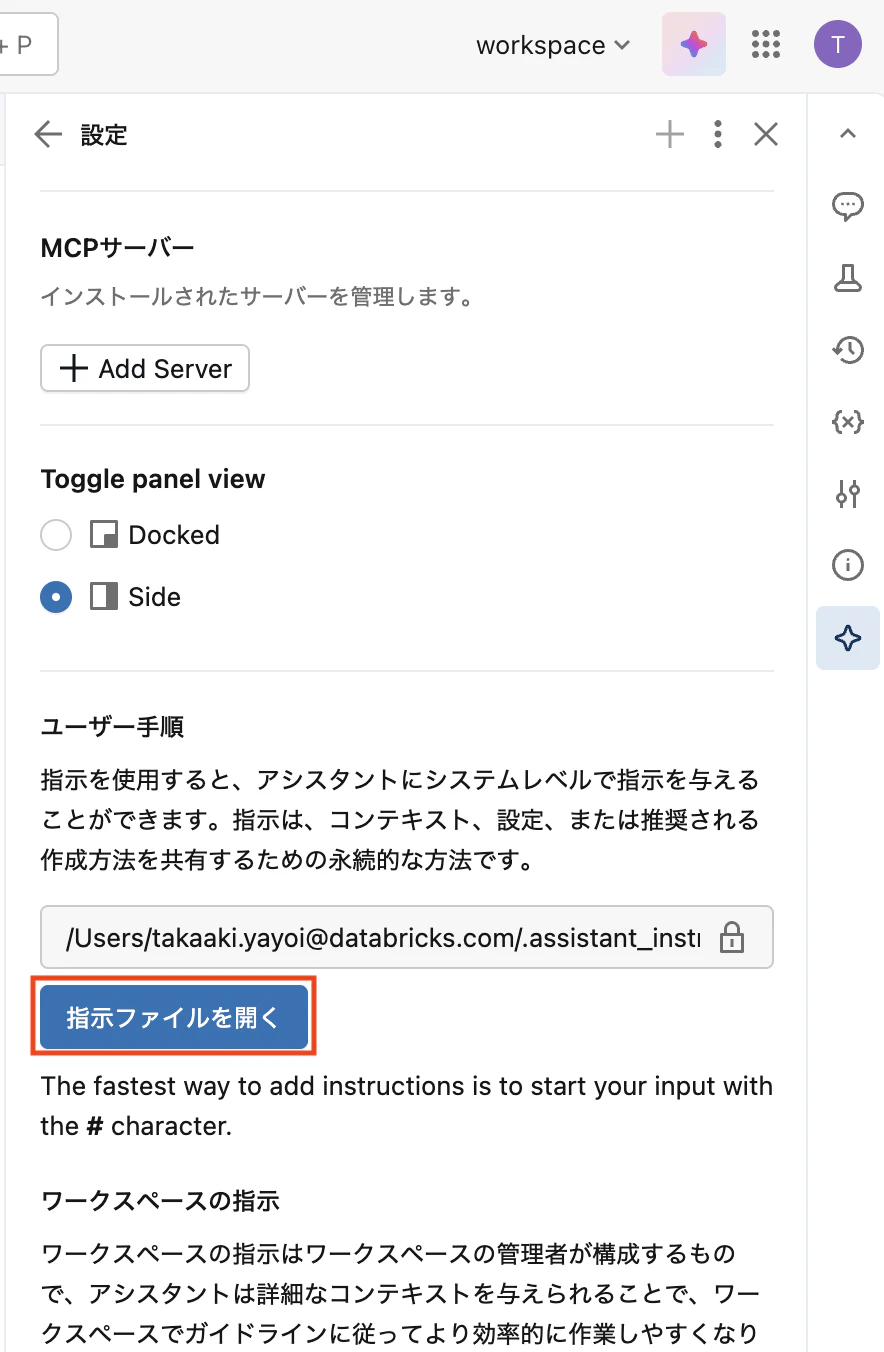This screenshot has width=884, height=1352.
Task: Click the back arrow next to 設定
Action: (47, 133)
